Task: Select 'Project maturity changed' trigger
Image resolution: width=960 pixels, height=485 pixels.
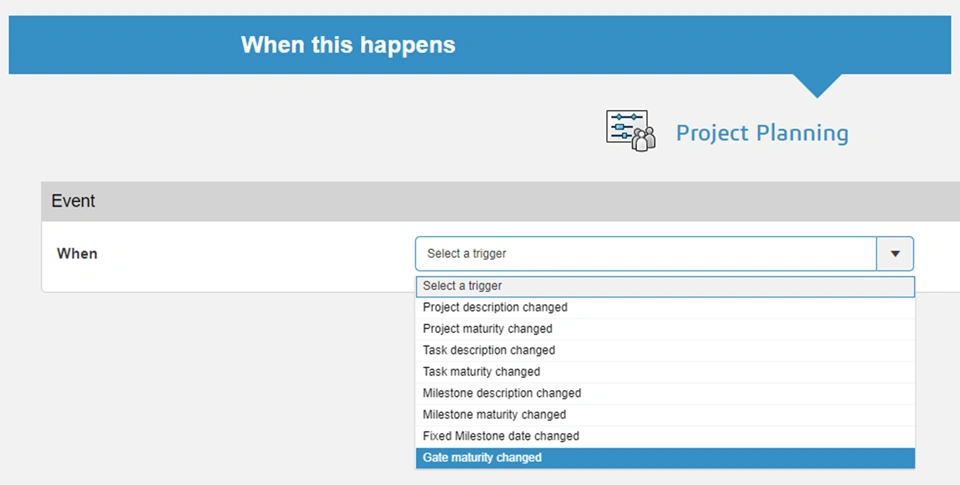Action: [488, 329]
